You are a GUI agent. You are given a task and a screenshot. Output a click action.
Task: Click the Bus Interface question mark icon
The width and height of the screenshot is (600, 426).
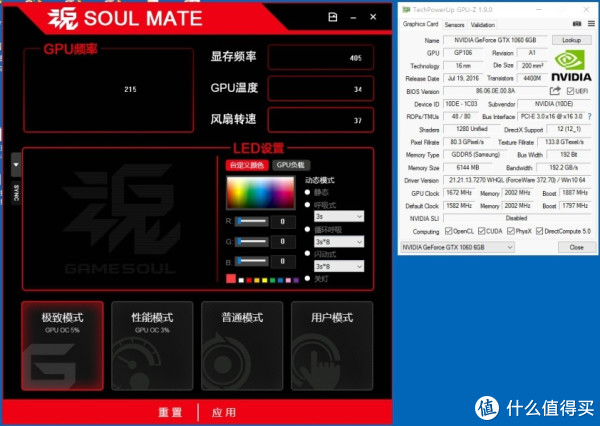click(590, 117)
